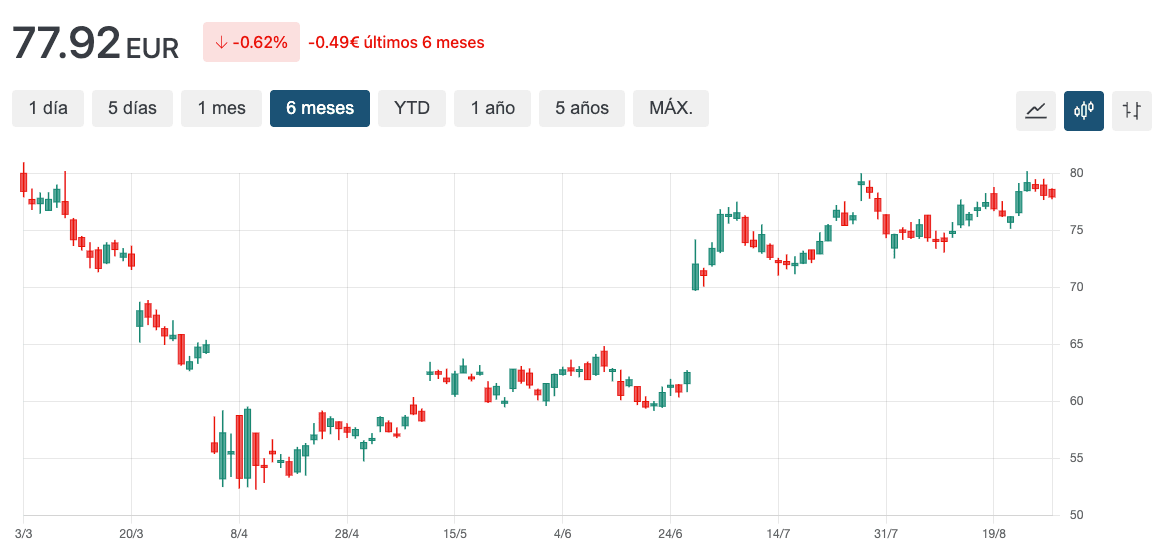The width and height of the screenshot is (1165, 550).
Task: Display the 5 años history
Action: click(582, 108)
